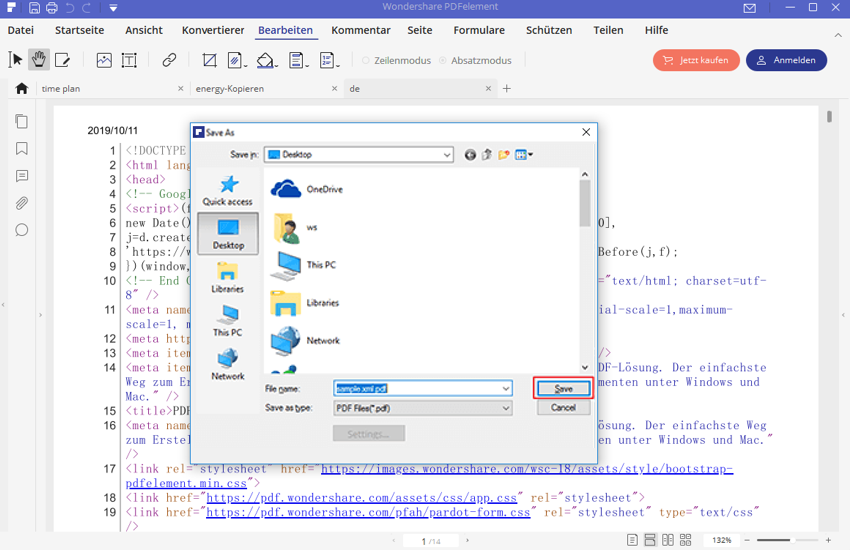Image resolution: width=850 pixels, height=550 pixels.
Task: Open the view menu dropdown in dialog
Action: point(524,155)
